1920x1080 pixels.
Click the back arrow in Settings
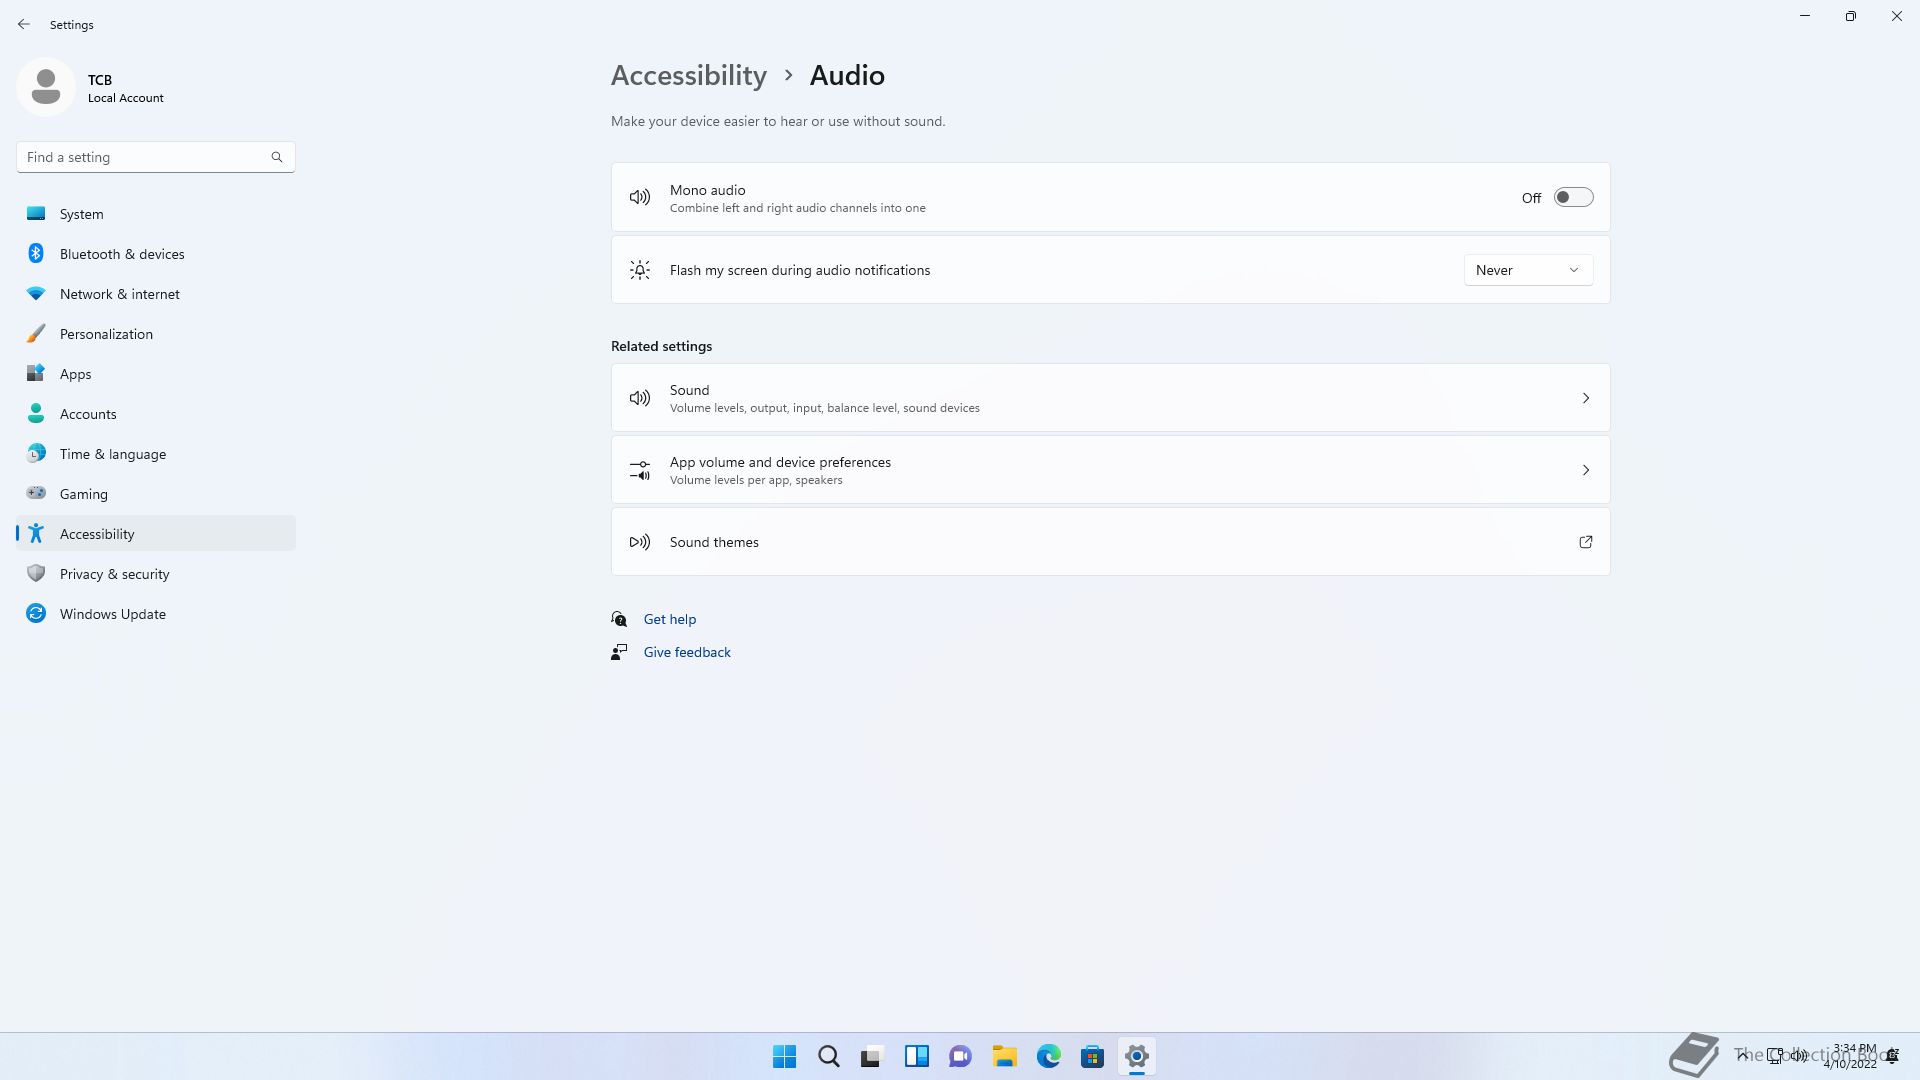coord(24,24)
